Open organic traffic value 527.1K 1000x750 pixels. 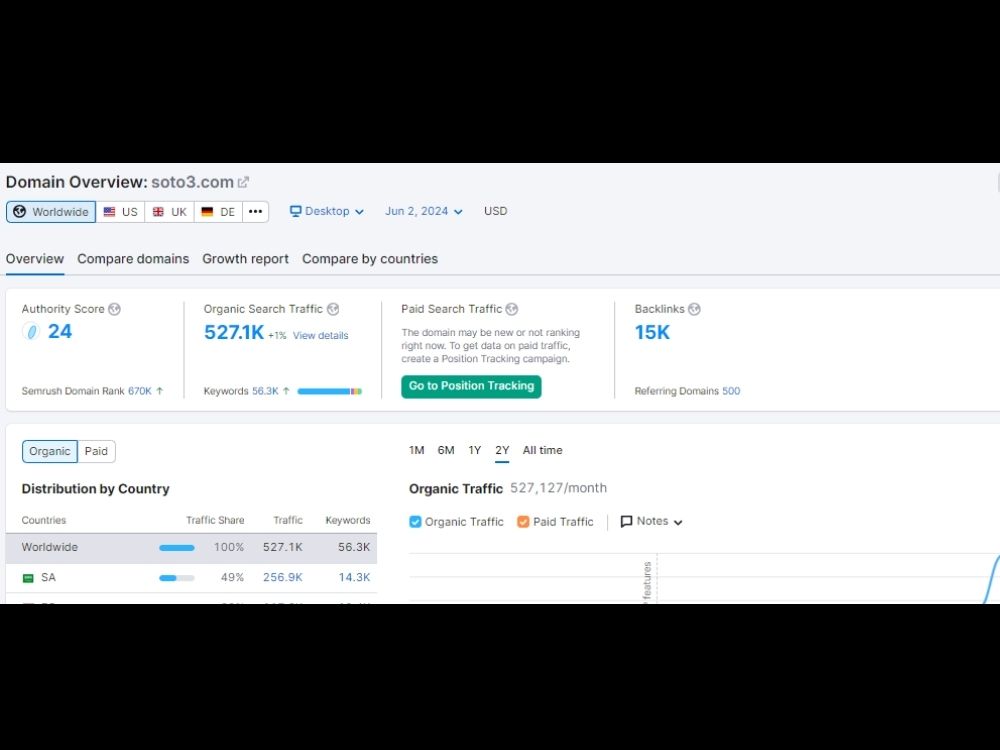click(234, 332)
